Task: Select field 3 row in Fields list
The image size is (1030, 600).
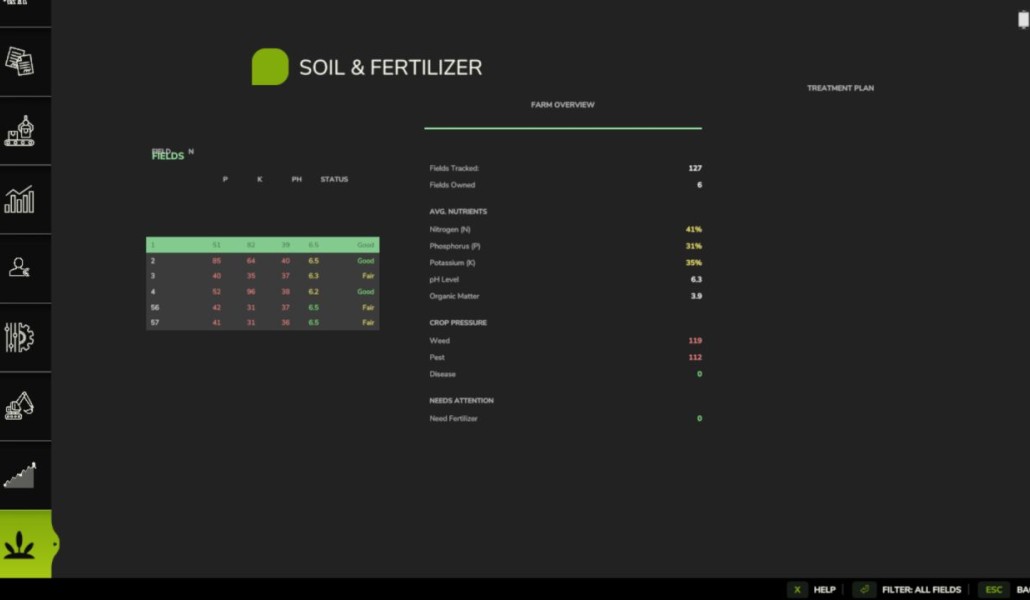Action: point(262,276)
